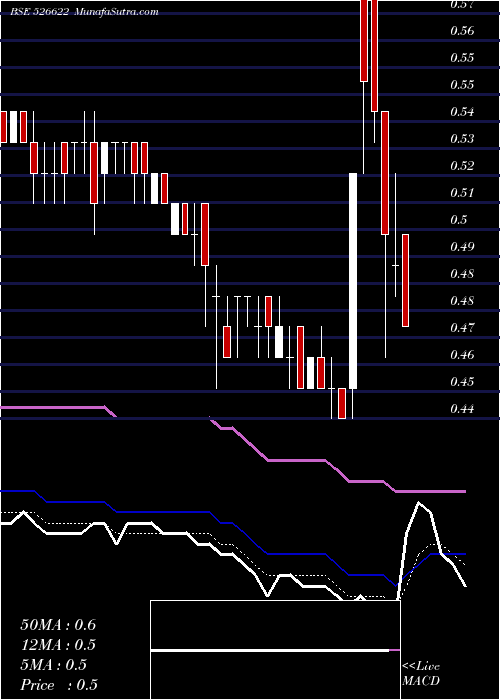Image resolution: width=500 pixels, height=700 pixels.
Task: Select the 0.53 price axis label
Action: tap(462, 139)
